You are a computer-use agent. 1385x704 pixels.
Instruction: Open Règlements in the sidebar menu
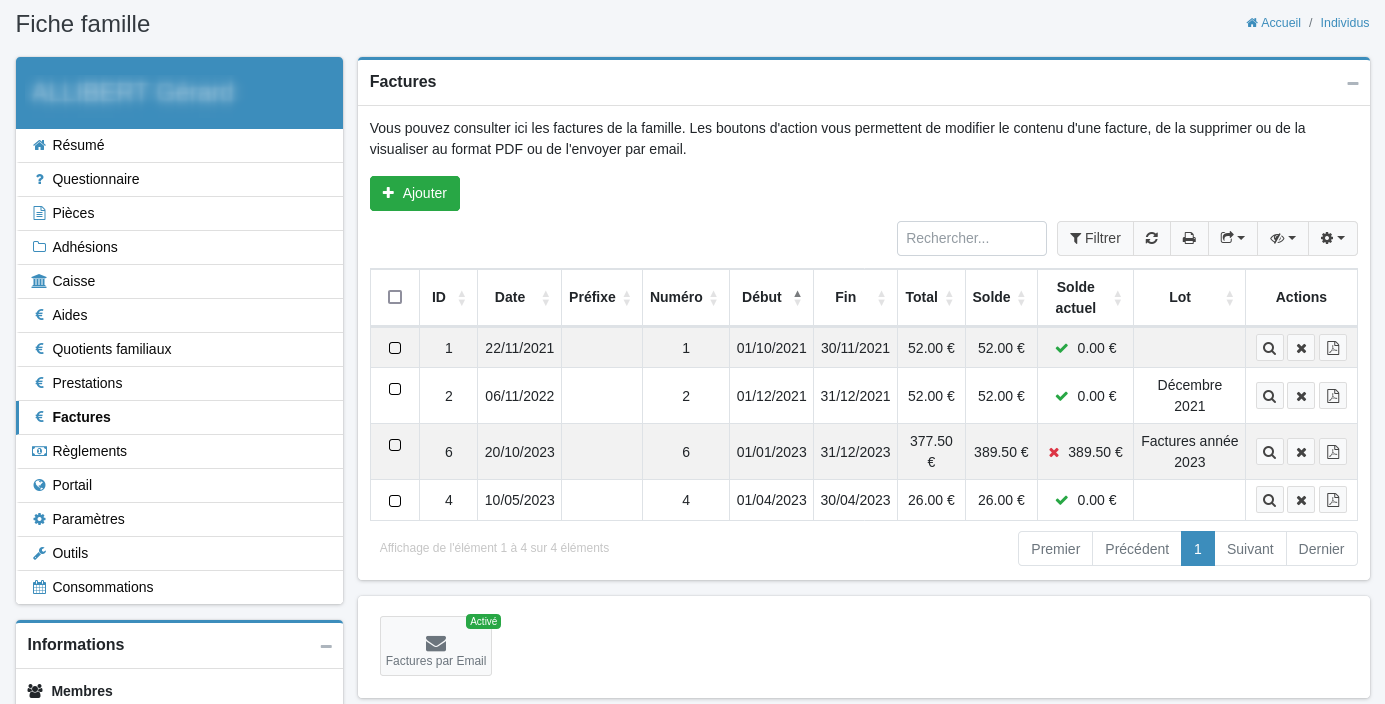tap(89, 451)
